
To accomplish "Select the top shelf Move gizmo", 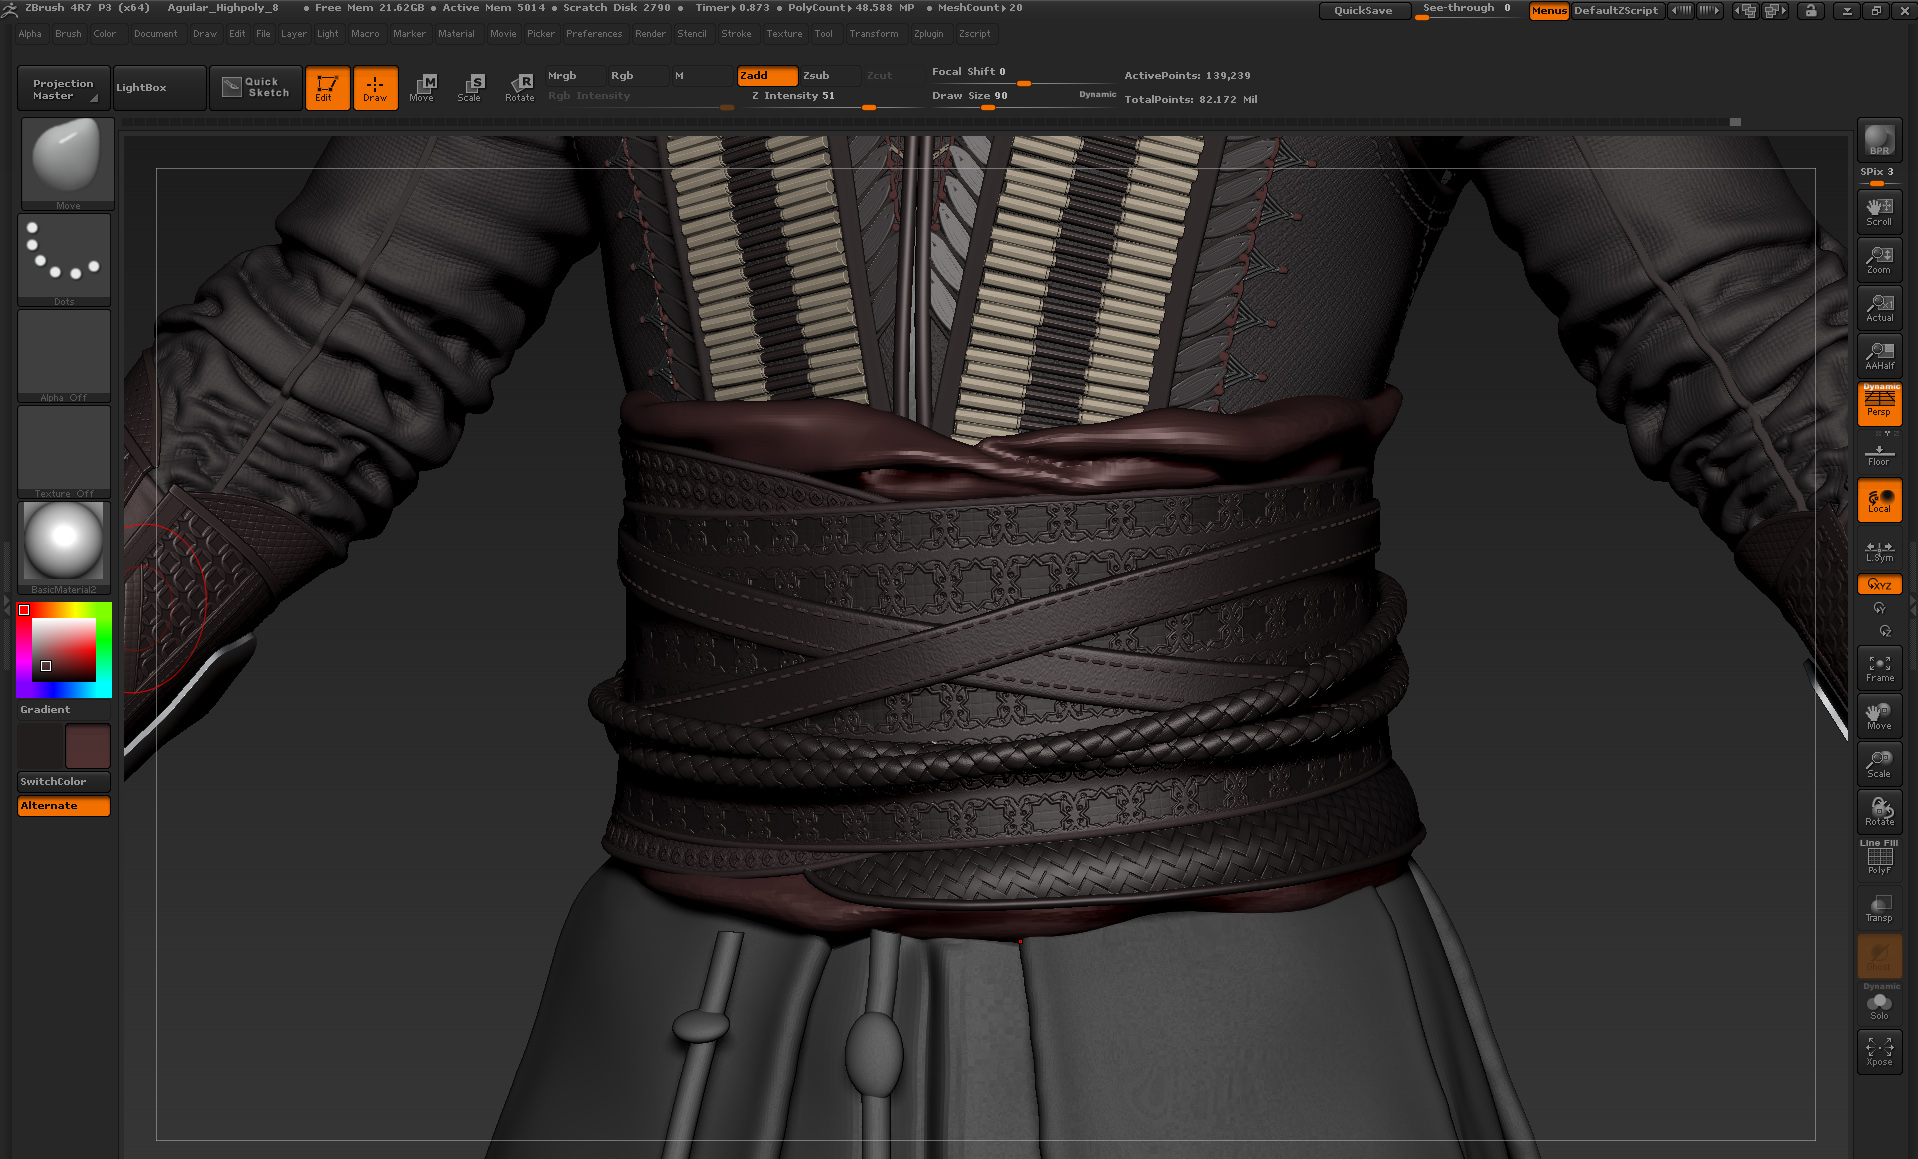I will (x=423, y=88).
